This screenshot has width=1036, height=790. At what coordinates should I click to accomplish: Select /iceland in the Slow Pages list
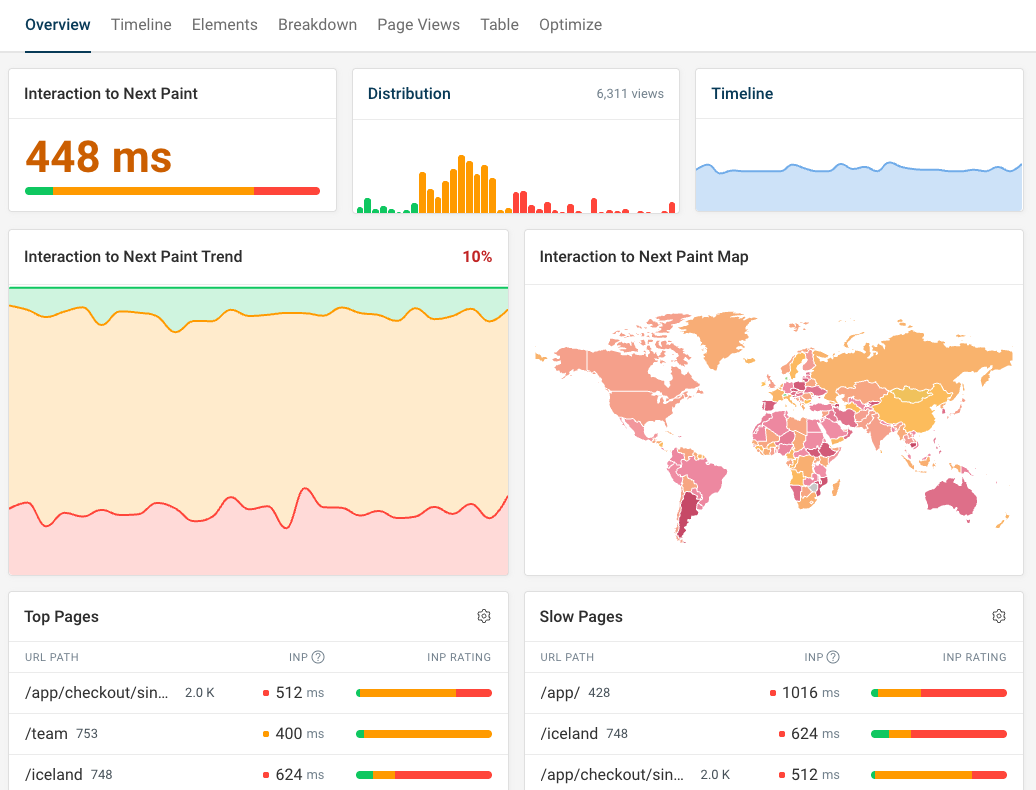(569, 733)
